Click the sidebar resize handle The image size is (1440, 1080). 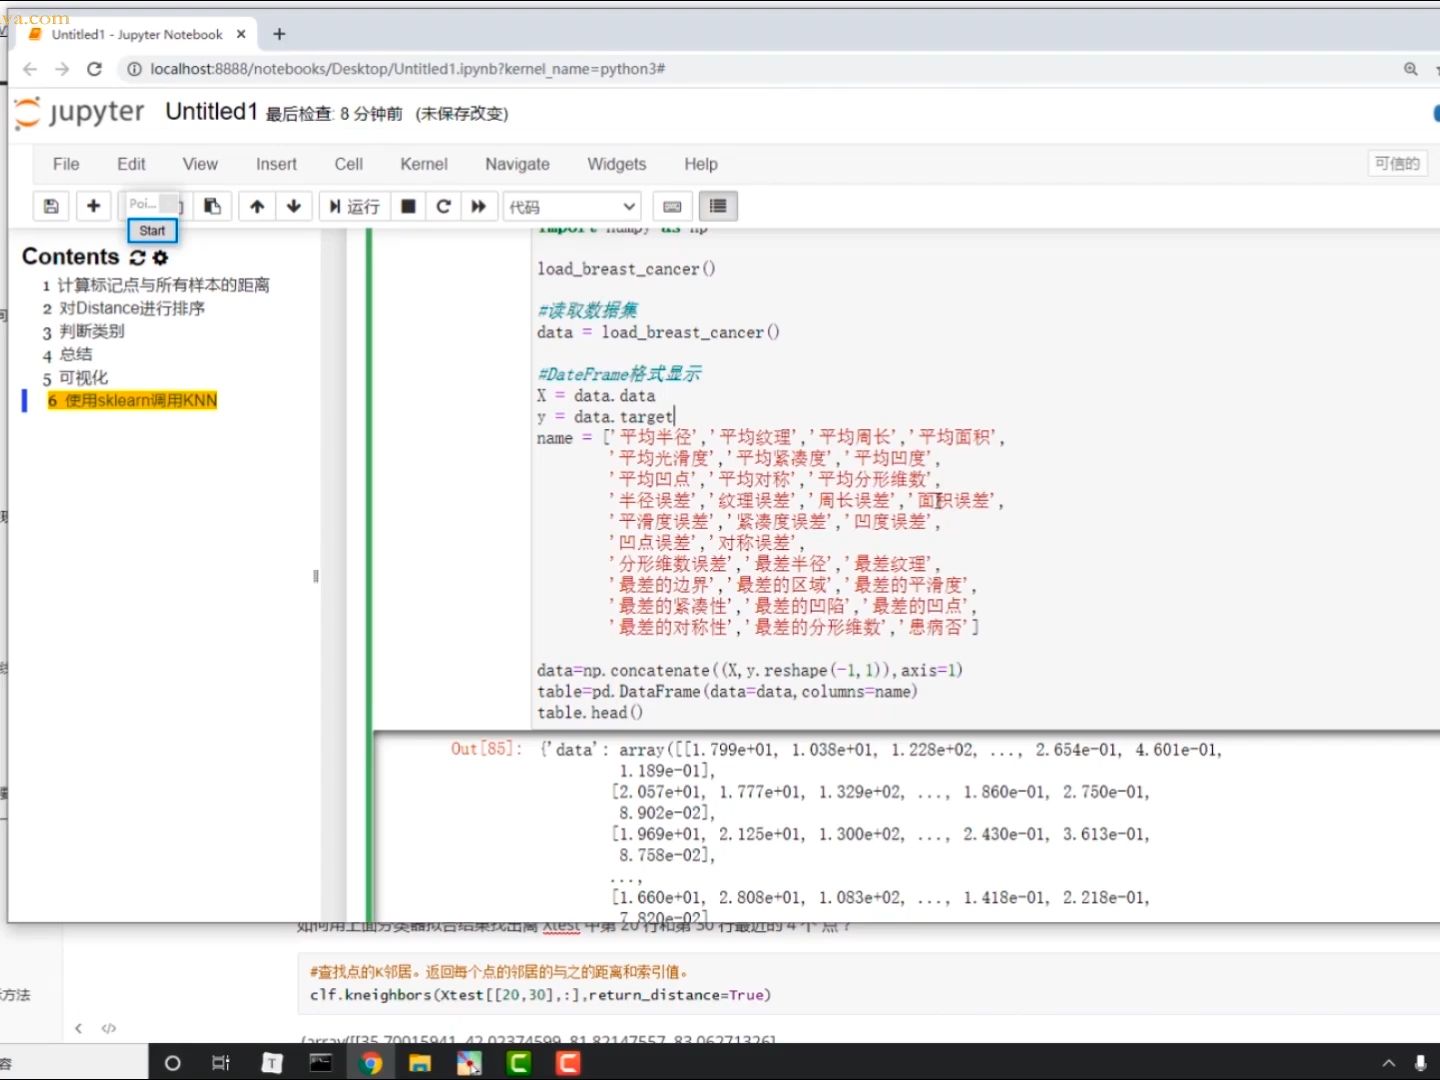[316, 577]
